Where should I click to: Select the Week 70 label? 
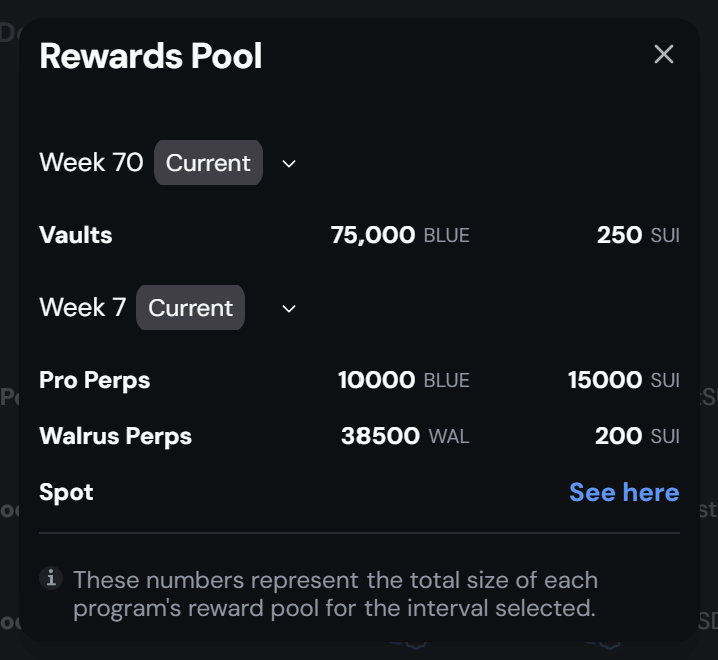(x=91, y=163)
